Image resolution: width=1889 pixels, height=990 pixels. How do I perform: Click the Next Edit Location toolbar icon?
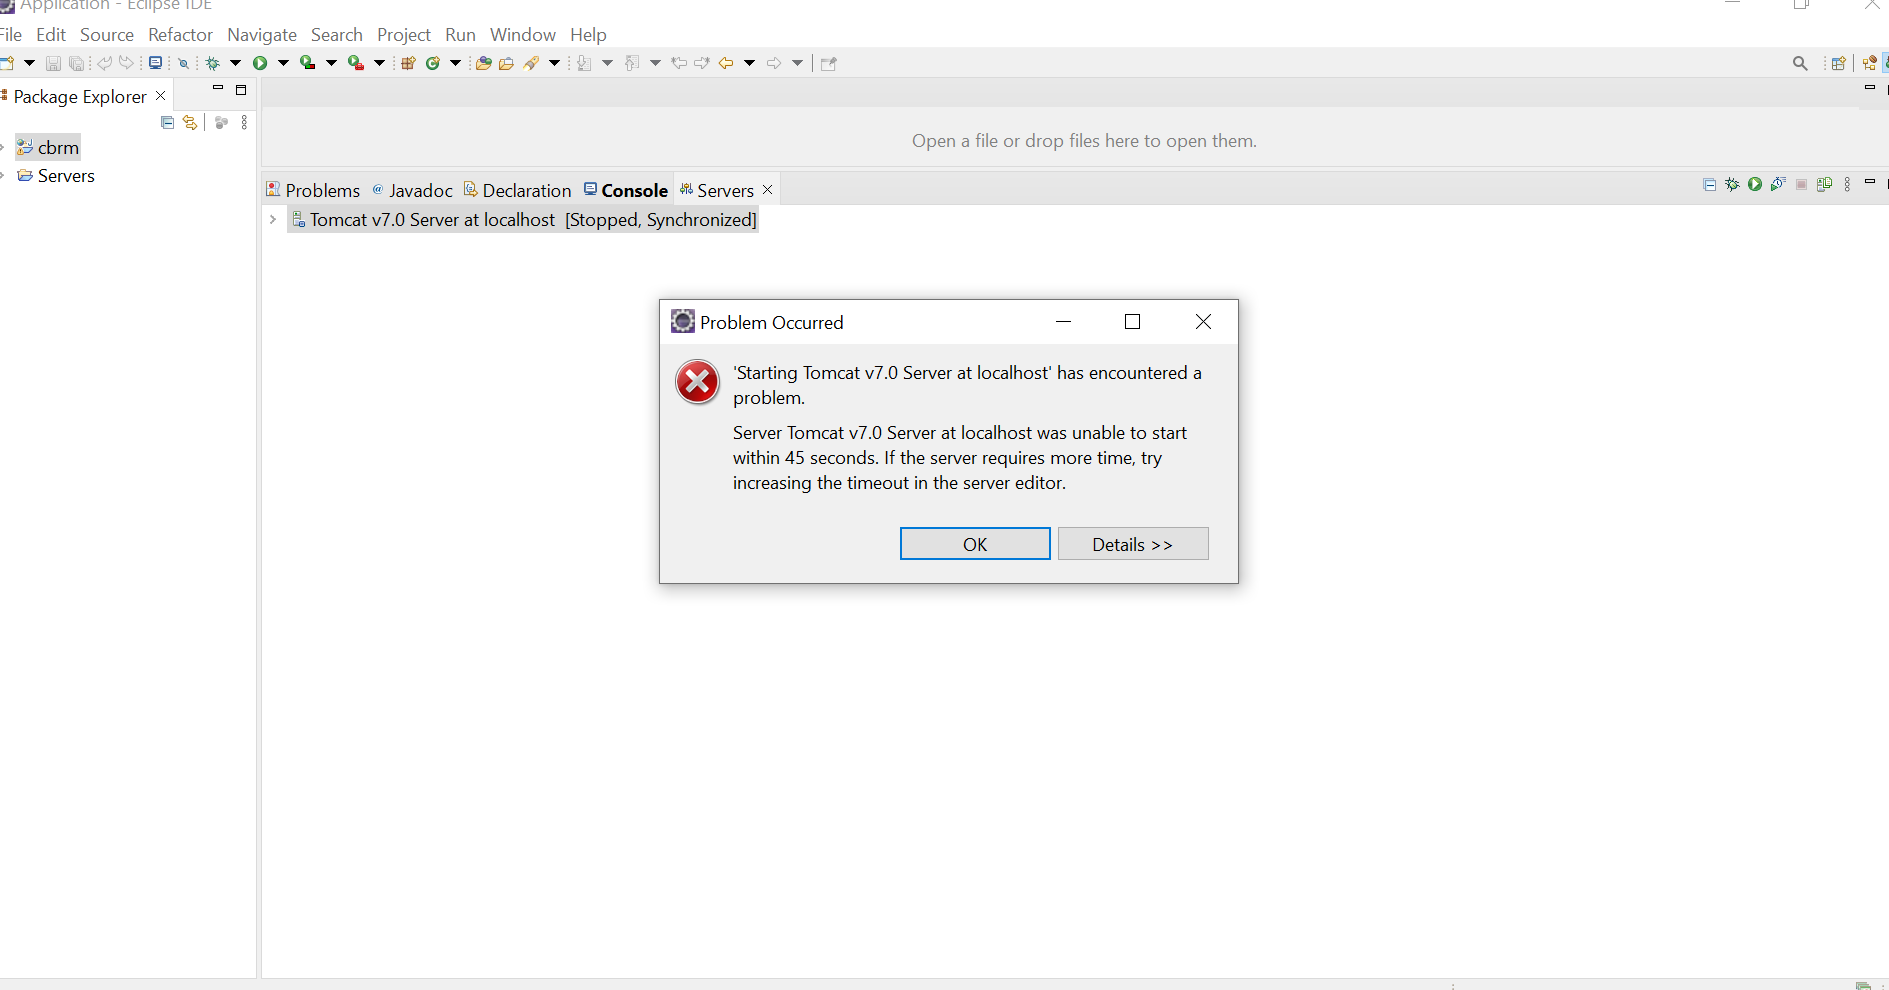click(702, 63)
